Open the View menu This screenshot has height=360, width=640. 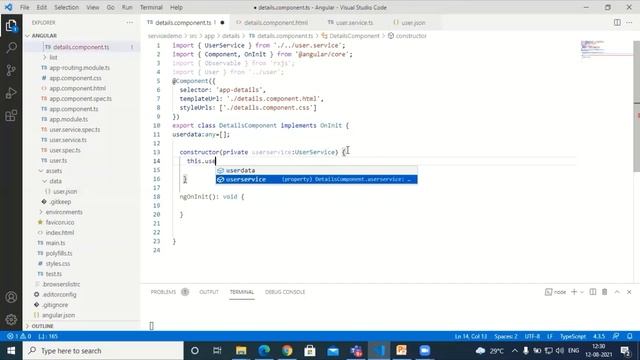tap(93, 7)
